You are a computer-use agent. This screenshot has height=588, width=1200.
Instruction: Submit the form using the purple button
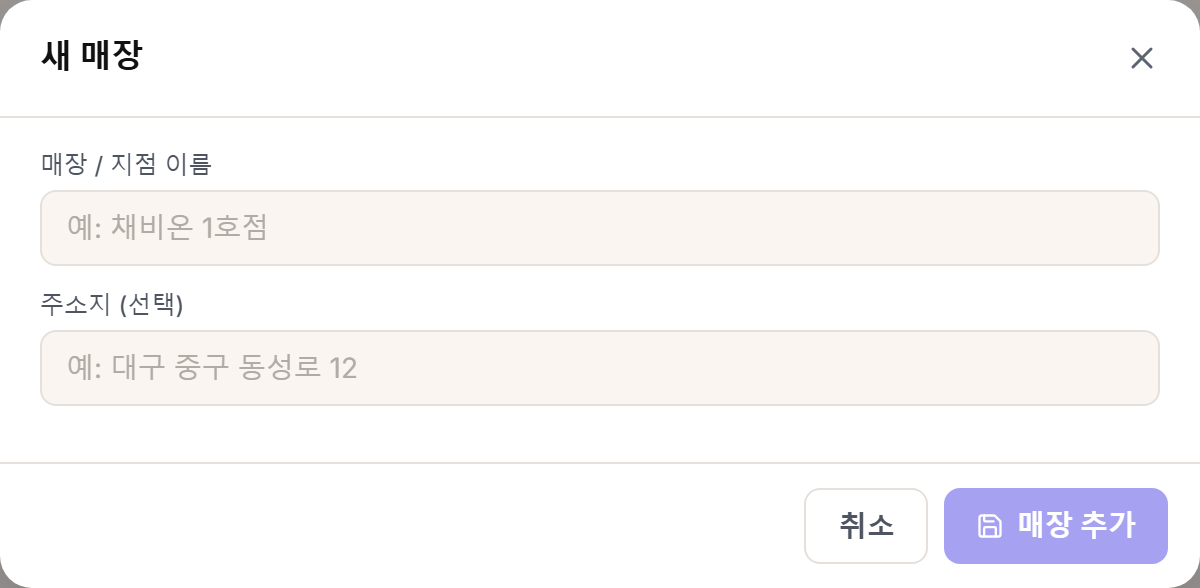[x=1056, y=526]
